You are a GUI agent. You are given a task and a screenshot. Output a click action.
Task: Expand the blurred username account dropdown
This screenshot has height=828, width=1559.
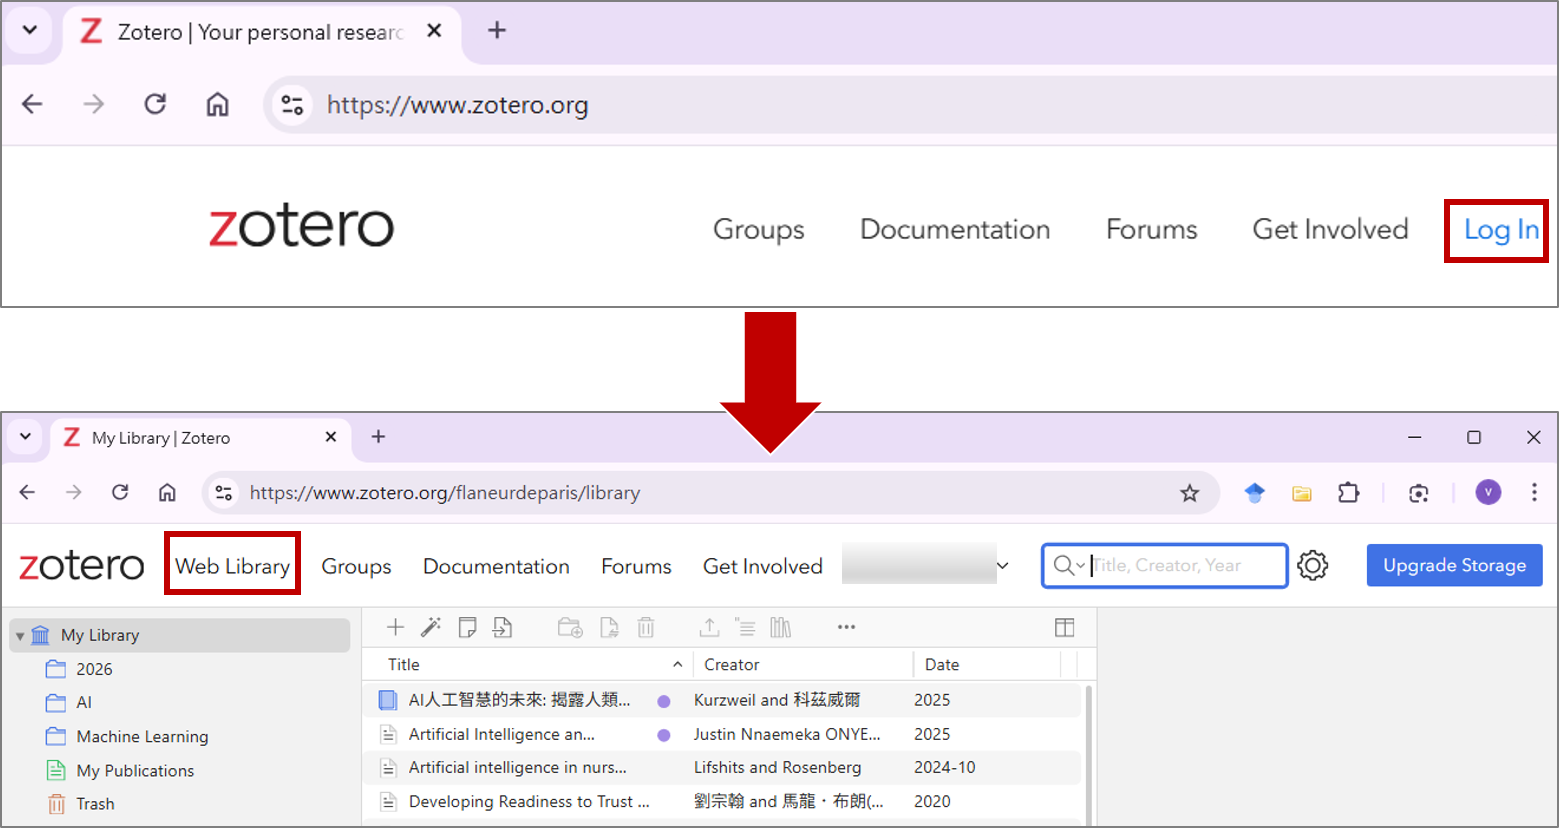tap(1002, 566)
